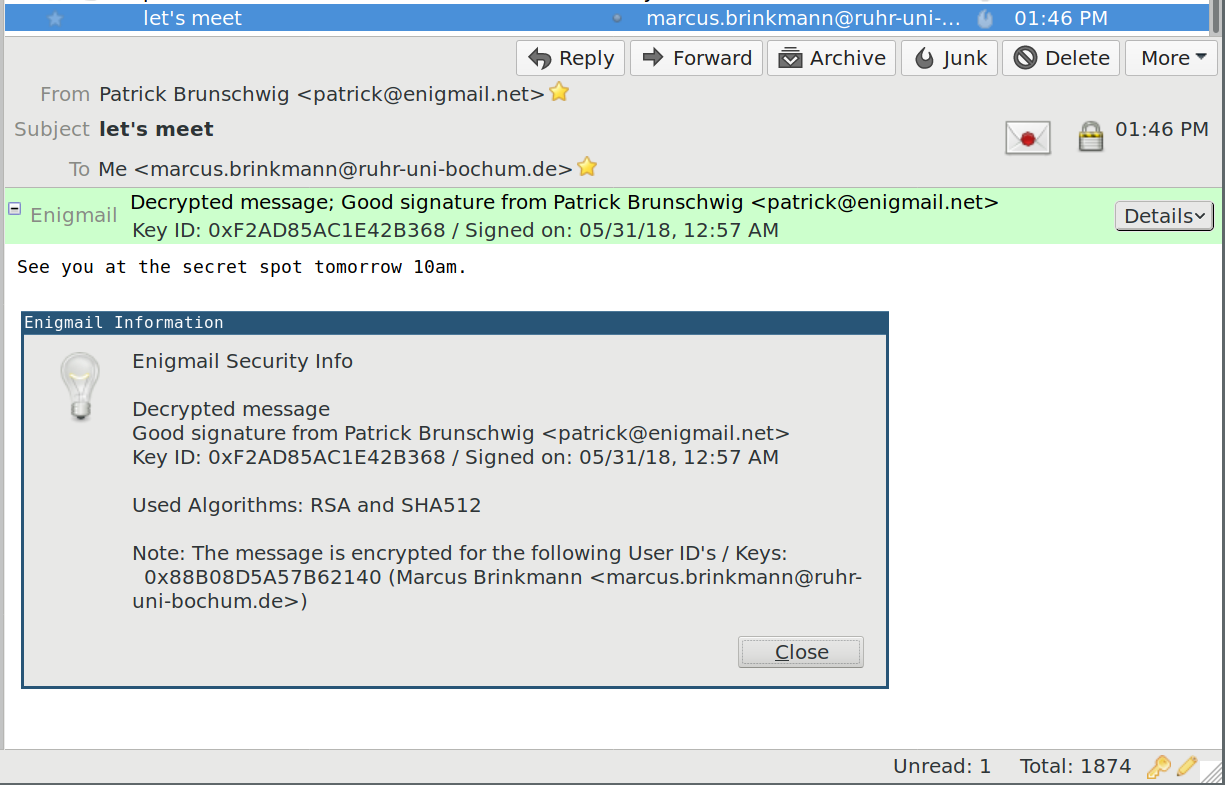Delete the current message

(x=1061, y=58)
